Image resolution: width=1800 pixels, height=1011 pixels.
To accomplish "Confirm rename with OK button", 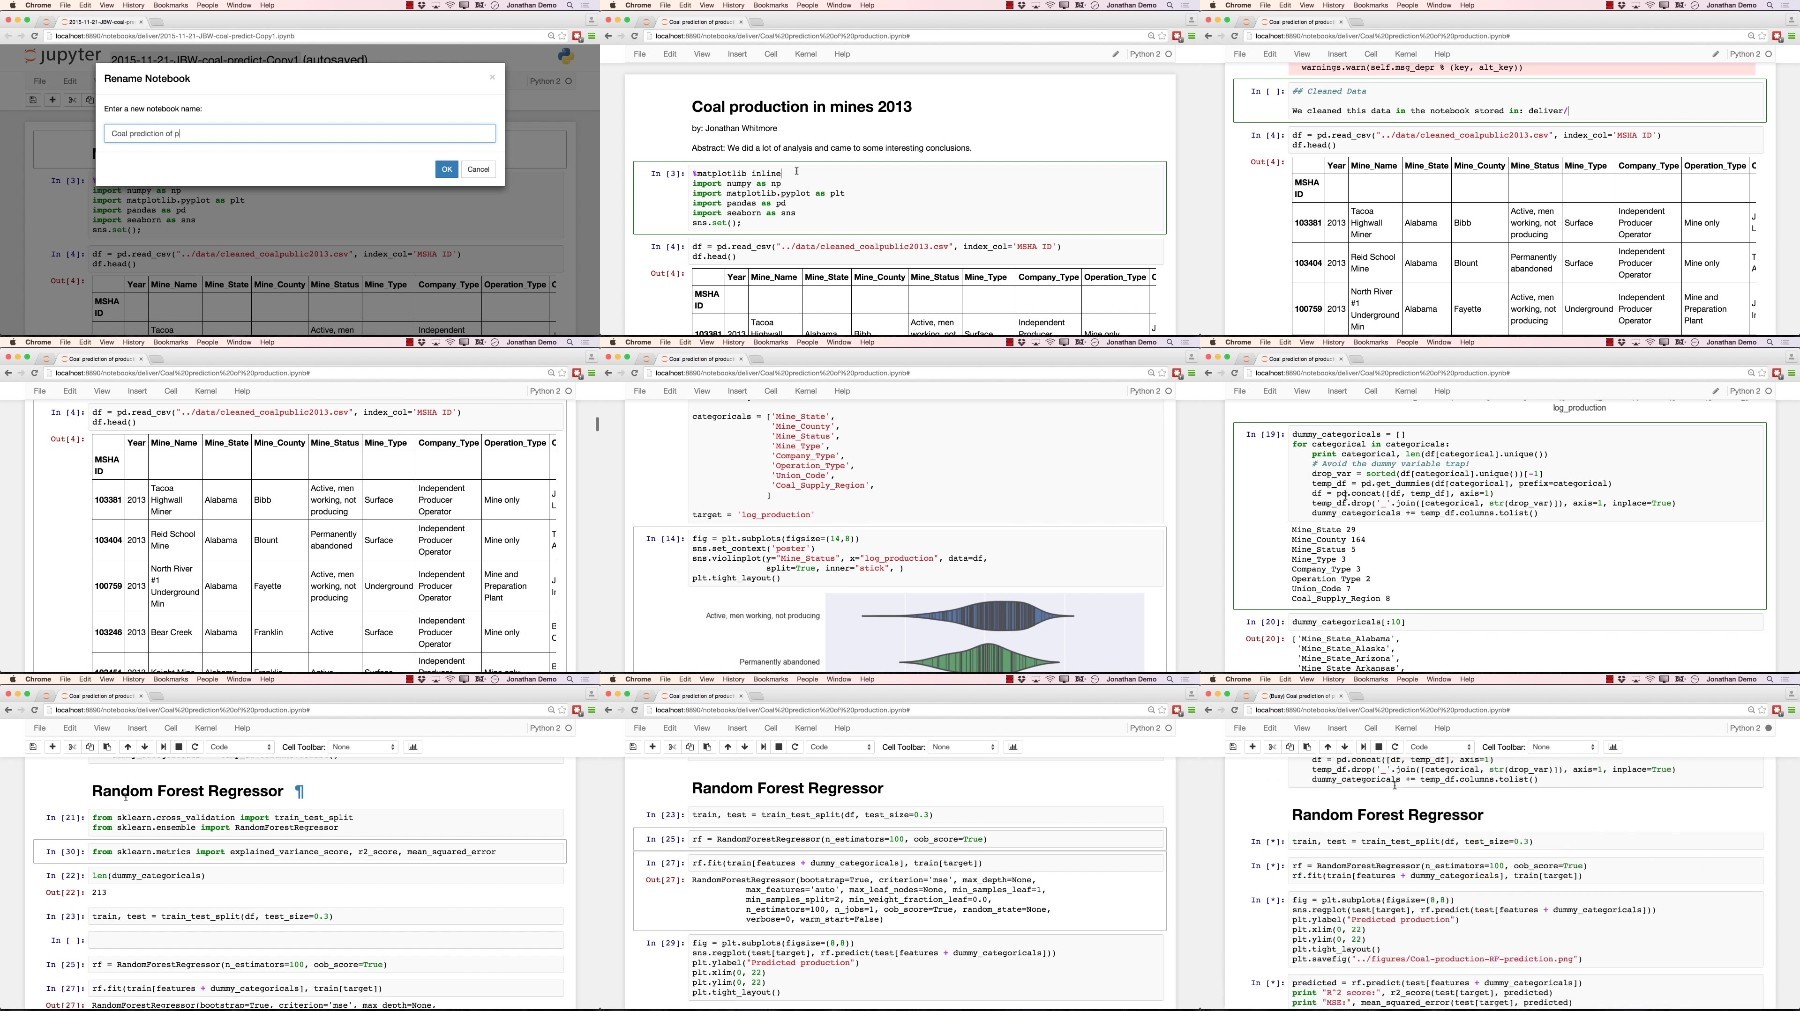I will tap(447, 169).
